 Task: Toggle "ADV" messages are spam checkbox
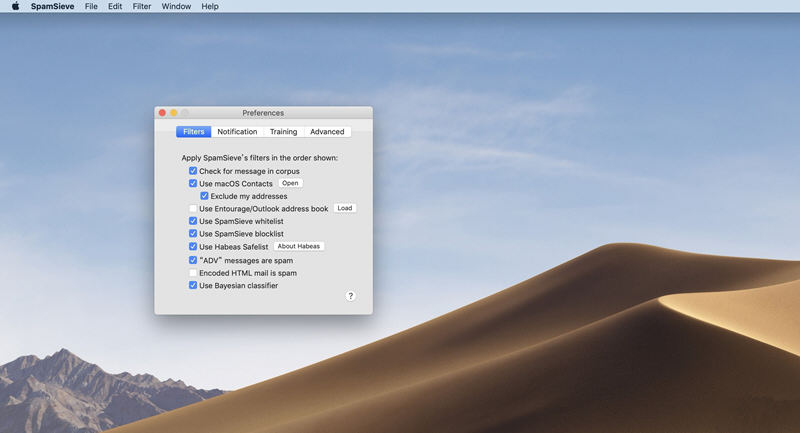(x=193, y=260)
